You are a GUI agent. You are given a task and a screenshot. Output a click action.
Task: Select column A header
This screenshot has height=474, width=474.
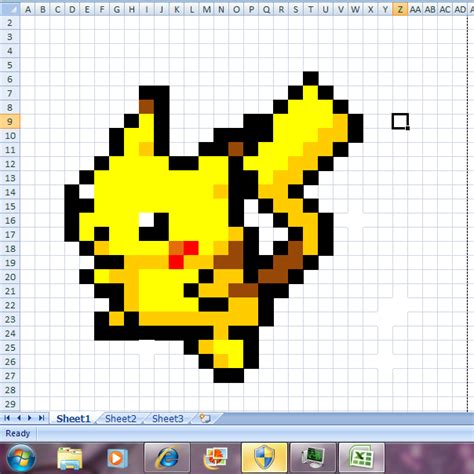click(x=28, y=9)
